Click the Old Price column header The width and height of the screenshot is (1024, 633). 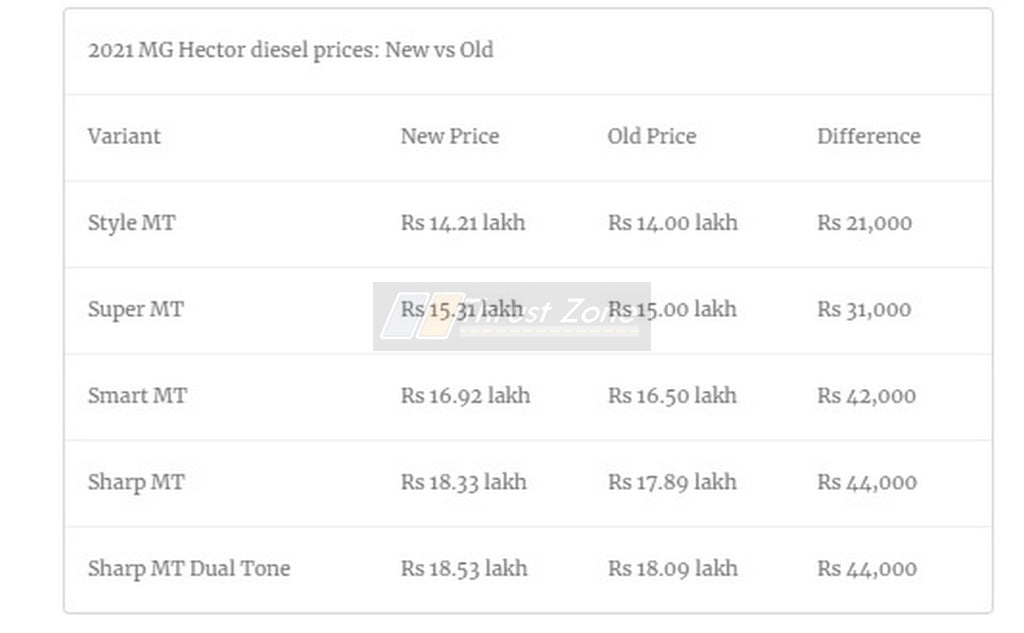click(652, 136)
